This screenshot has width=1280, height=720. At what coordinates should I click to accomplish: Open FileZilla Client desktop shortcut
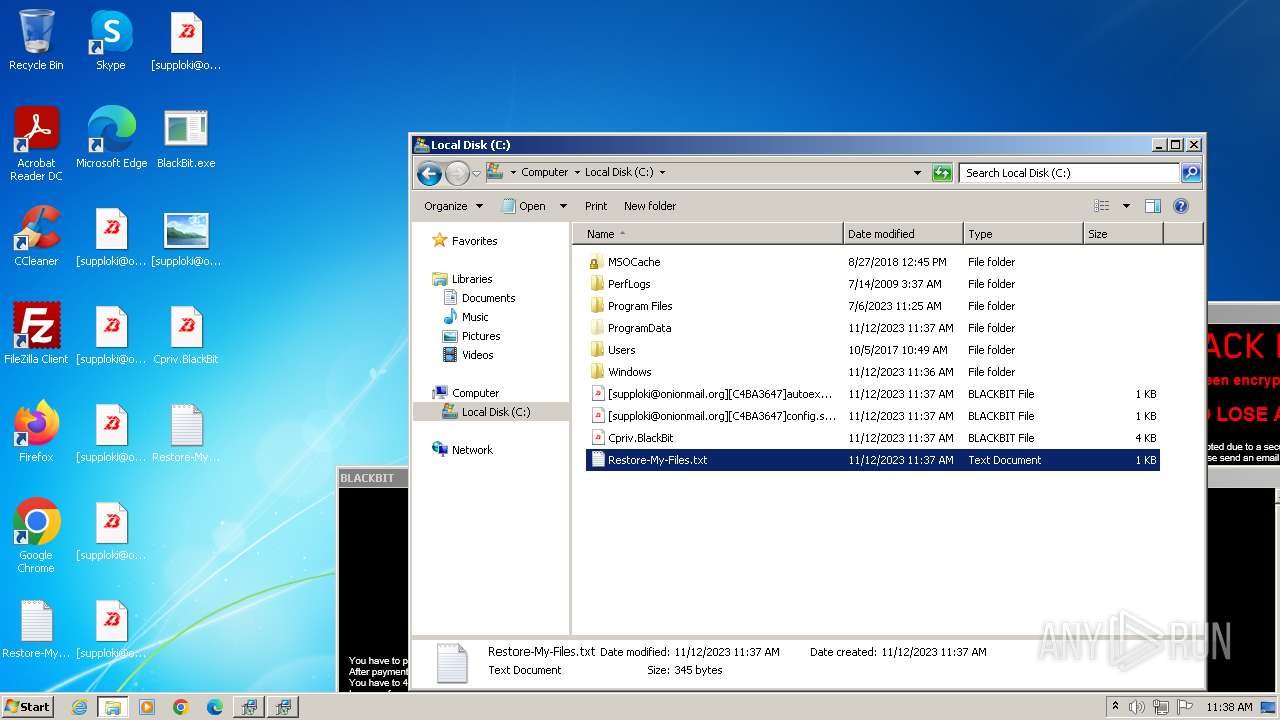[36, 334]
